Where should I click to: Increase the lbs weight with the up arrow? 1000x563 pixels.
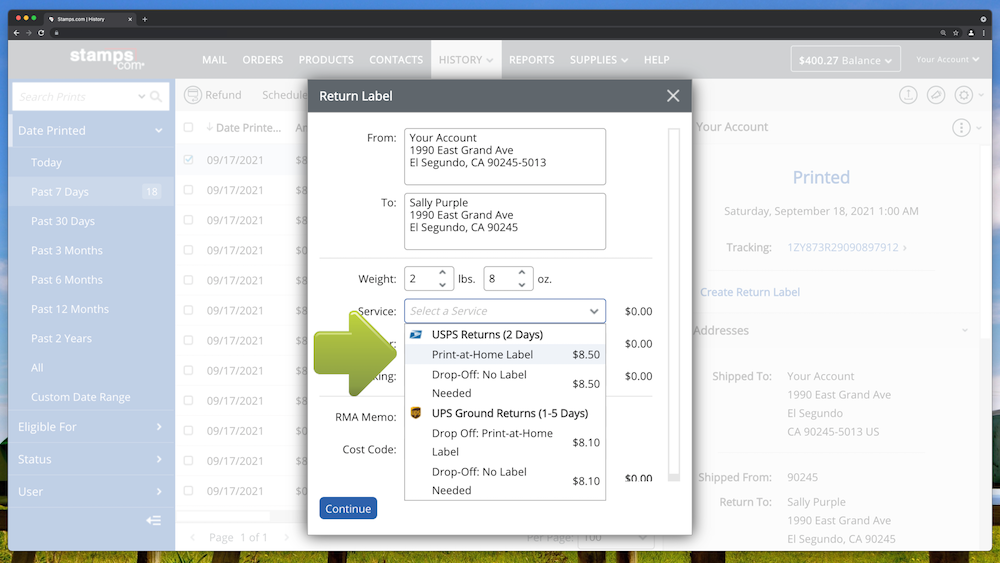443,273
